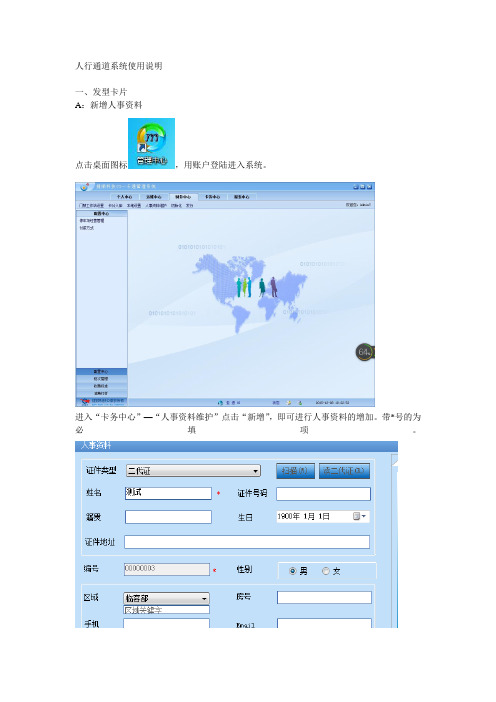Screen dimensions: 496x702
Task: Click the 区域关键字 search field
Action: [167, 610]
